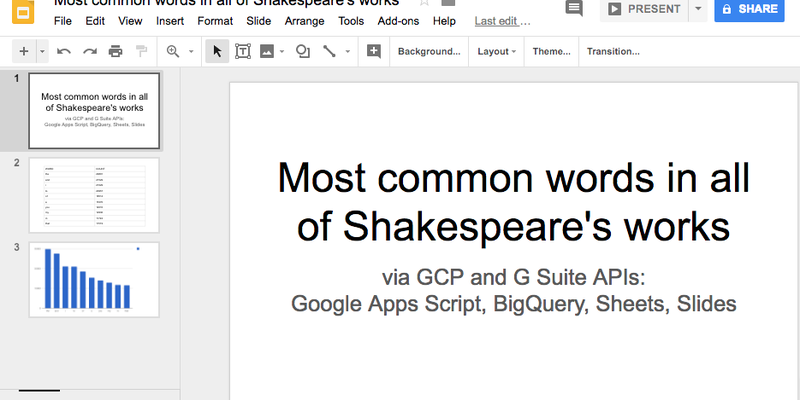Open the Help menu
This screenshot has width=800, height=400.
(x=444, y=21)
